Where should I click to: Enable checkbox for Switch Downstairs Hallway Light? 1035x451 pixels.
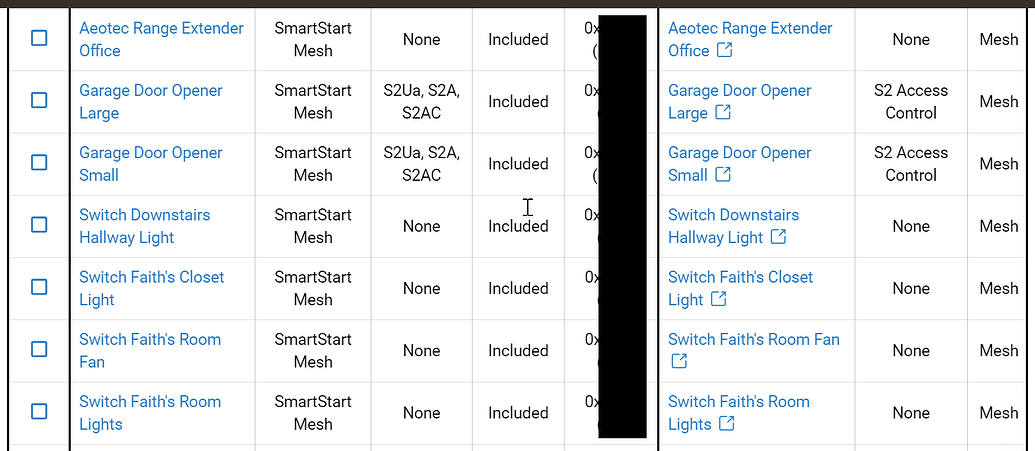(x=40, y=225)
